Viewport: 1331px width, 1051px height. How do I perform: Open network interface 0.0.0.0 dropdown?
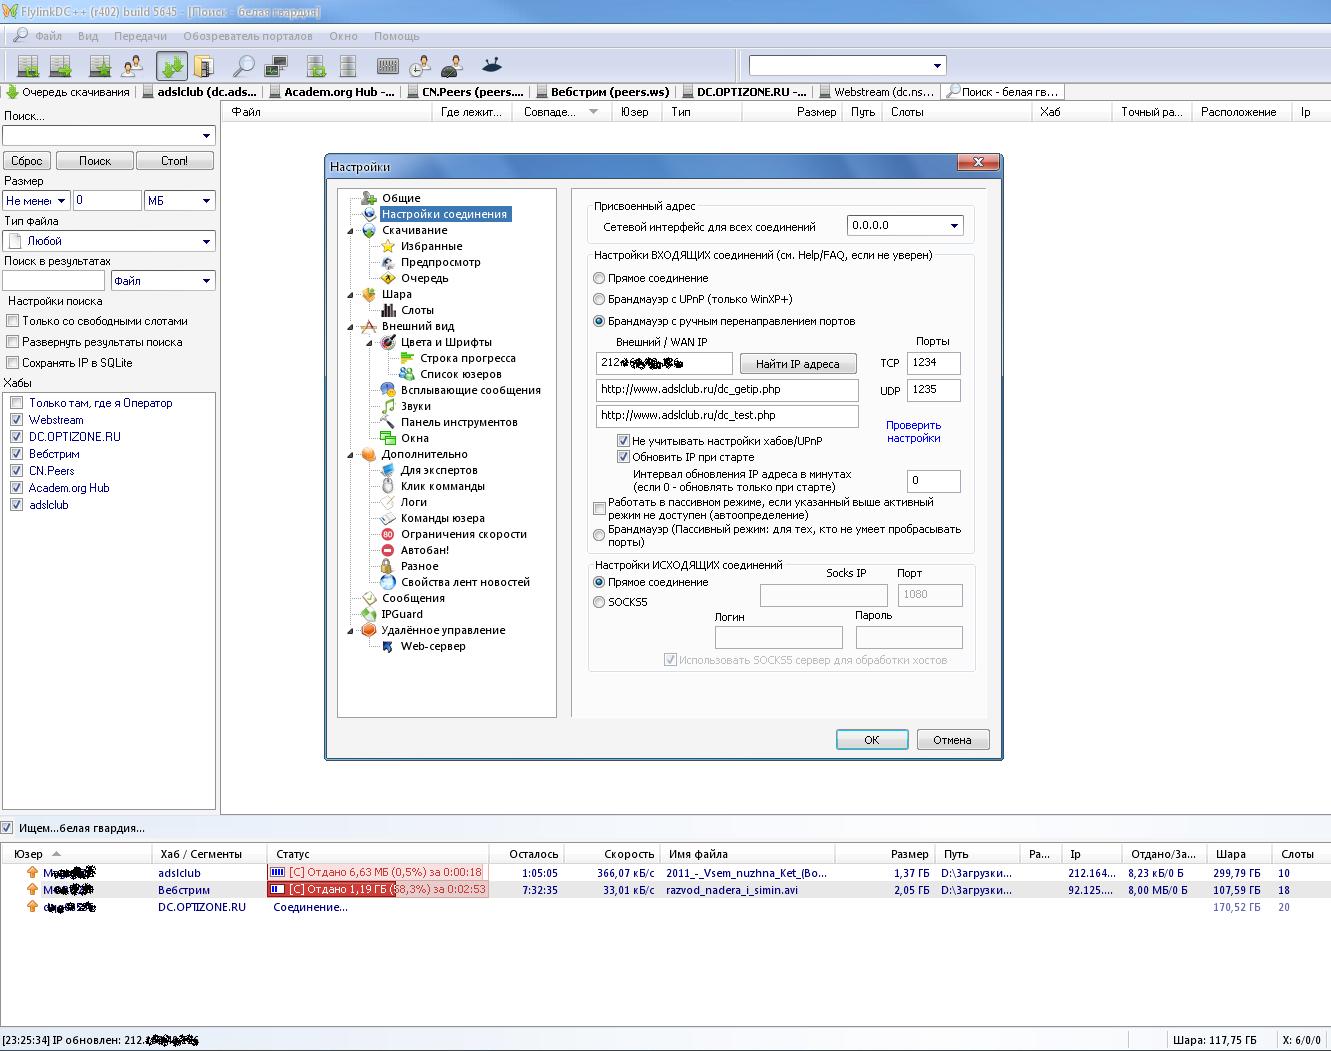953,226
